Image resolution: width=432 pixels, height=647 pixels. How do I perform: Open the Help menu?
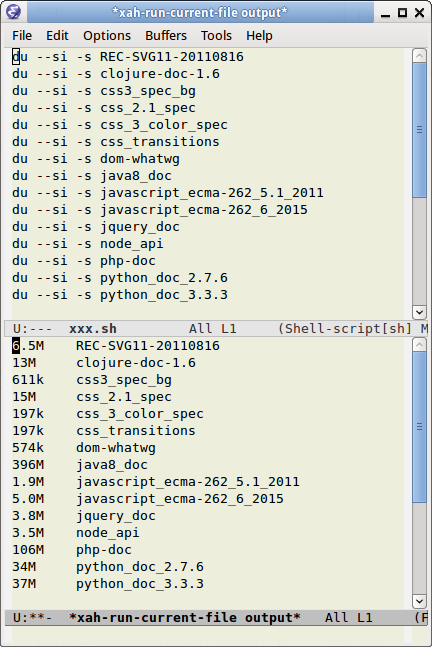pyautogui.click(x=259, y=36)
